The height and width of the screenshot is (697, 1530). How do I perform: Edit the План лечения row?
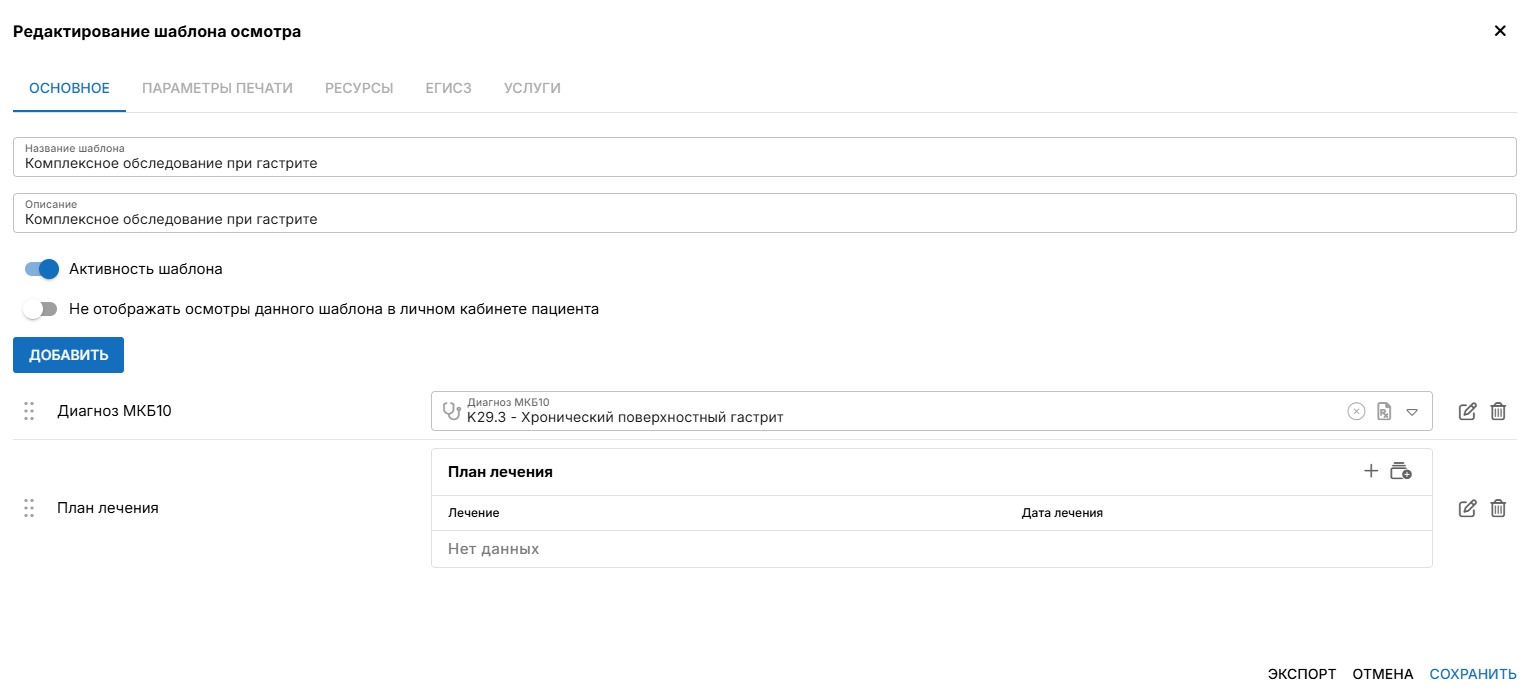click(1467, 508)
